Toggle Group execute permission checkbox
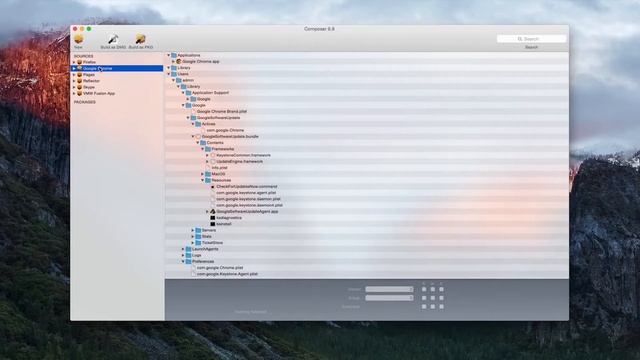This screenshot has height=360, width=640. tap(441, 298)
